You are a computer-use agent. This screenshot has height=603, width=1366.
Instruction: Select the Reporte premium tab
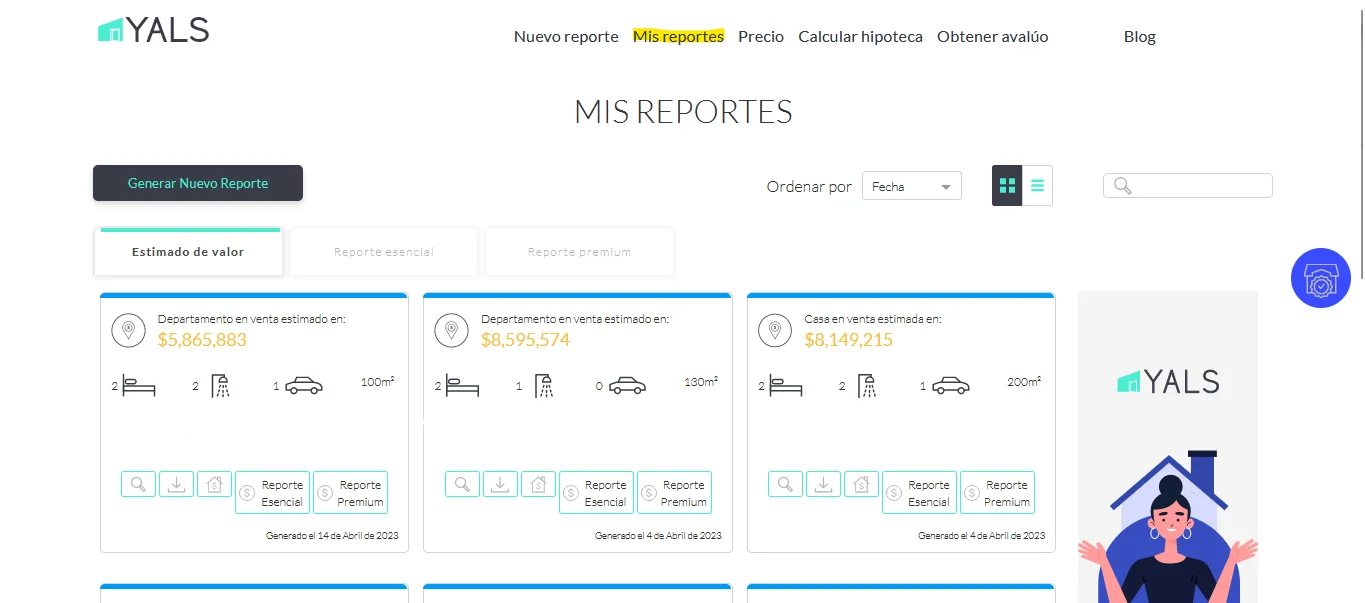[x=580, y=252]
